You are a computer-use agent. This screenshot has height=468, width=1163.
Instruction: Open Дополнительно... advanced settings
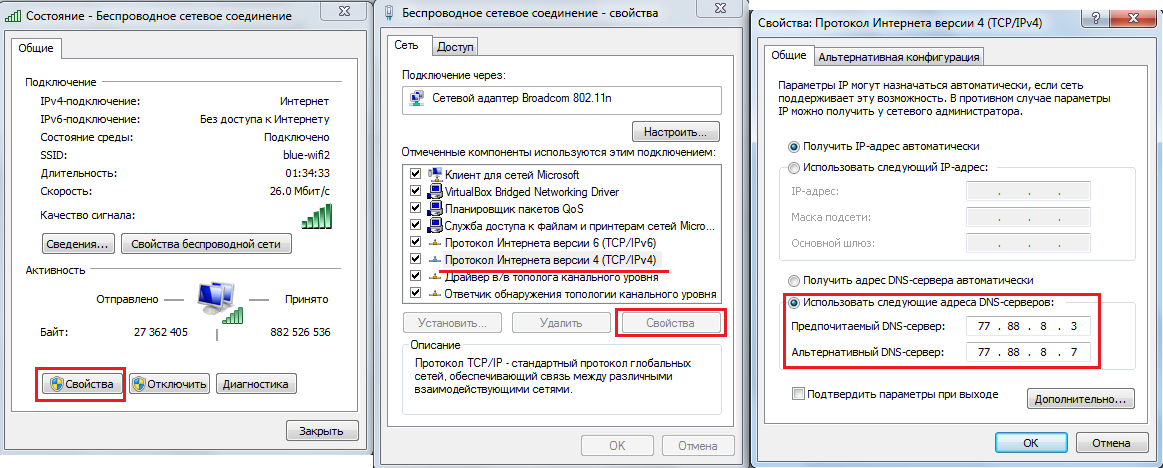[1080, 399]
